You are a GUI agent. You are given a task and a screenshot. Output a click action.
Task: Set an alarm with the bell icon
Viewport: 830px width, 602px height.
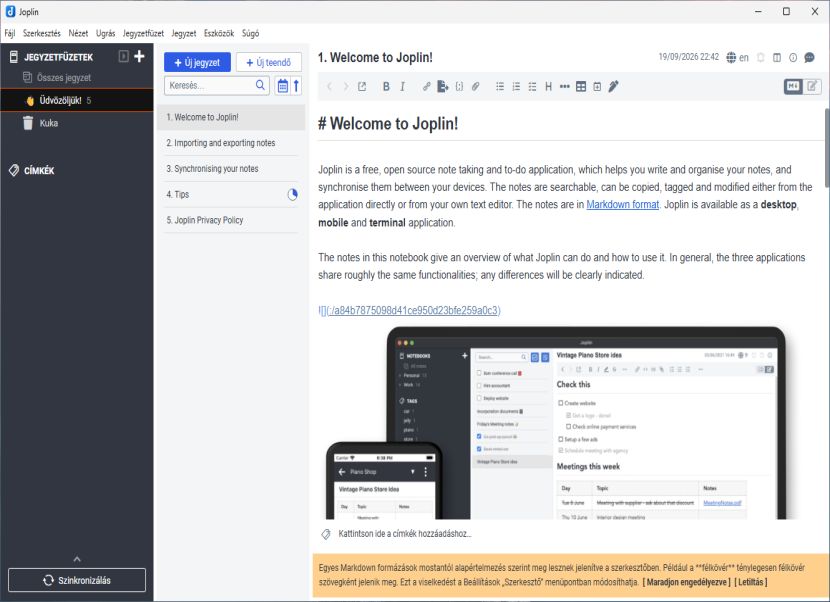pyautogui.click(x=761, y=57)
